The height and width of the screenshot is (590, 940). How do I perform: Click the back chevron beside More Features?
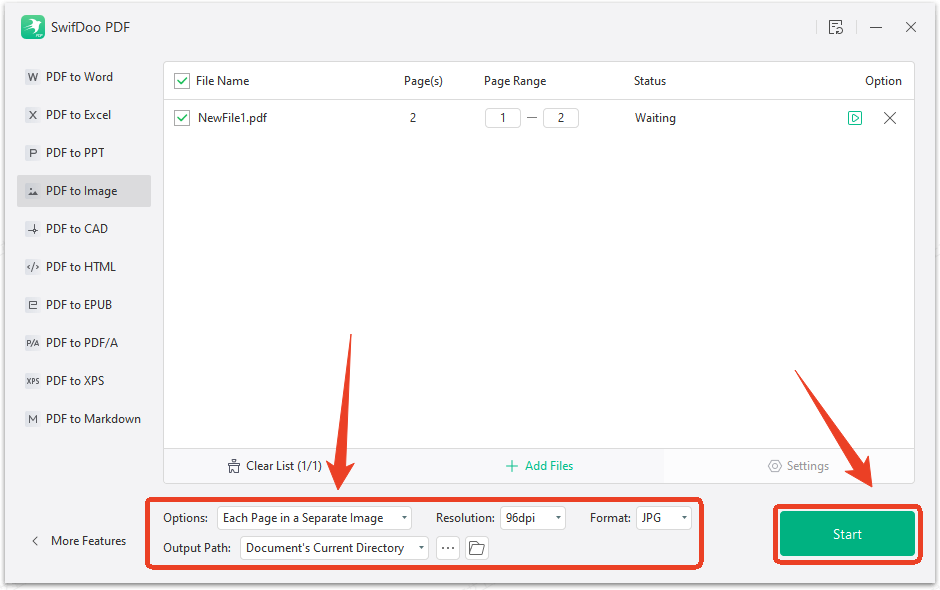tap(35, 541)
